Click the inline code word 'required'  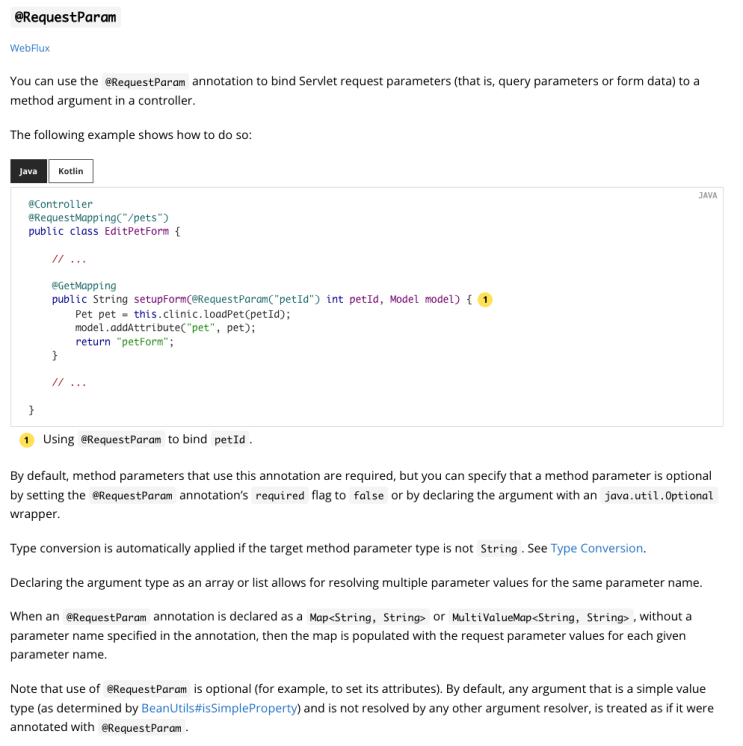(x=280, y=496)
